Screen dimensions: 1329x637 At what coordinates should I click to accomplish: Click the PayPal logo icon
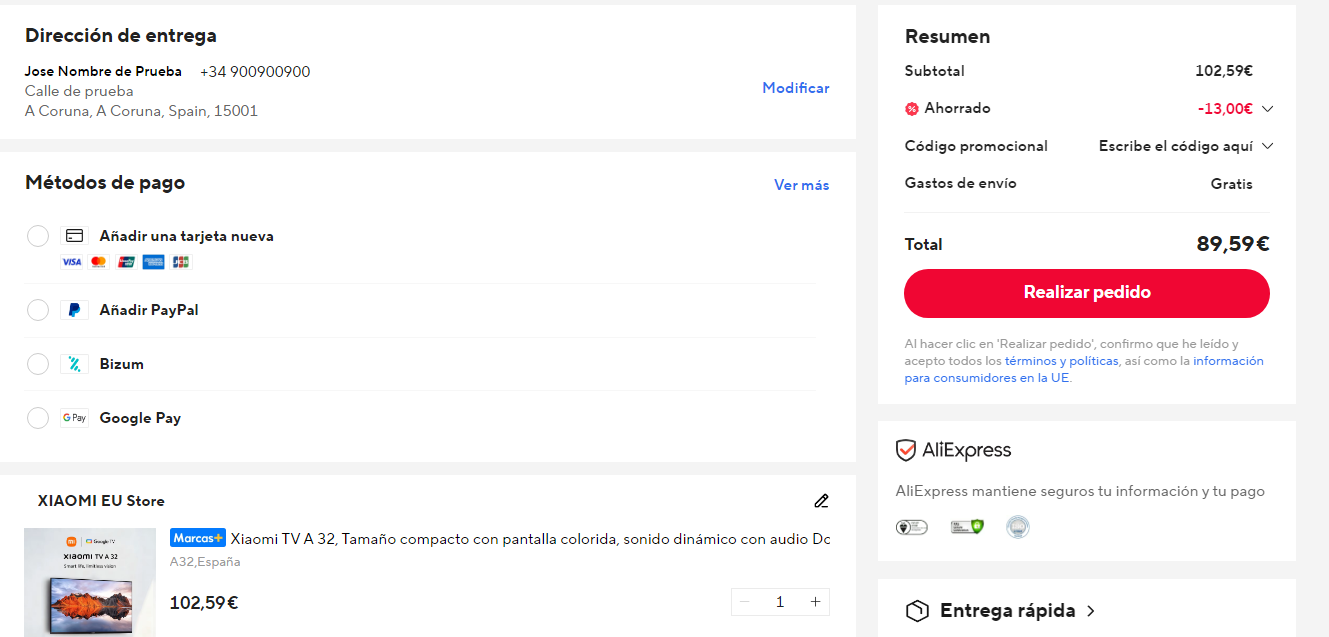click(74, 310)
